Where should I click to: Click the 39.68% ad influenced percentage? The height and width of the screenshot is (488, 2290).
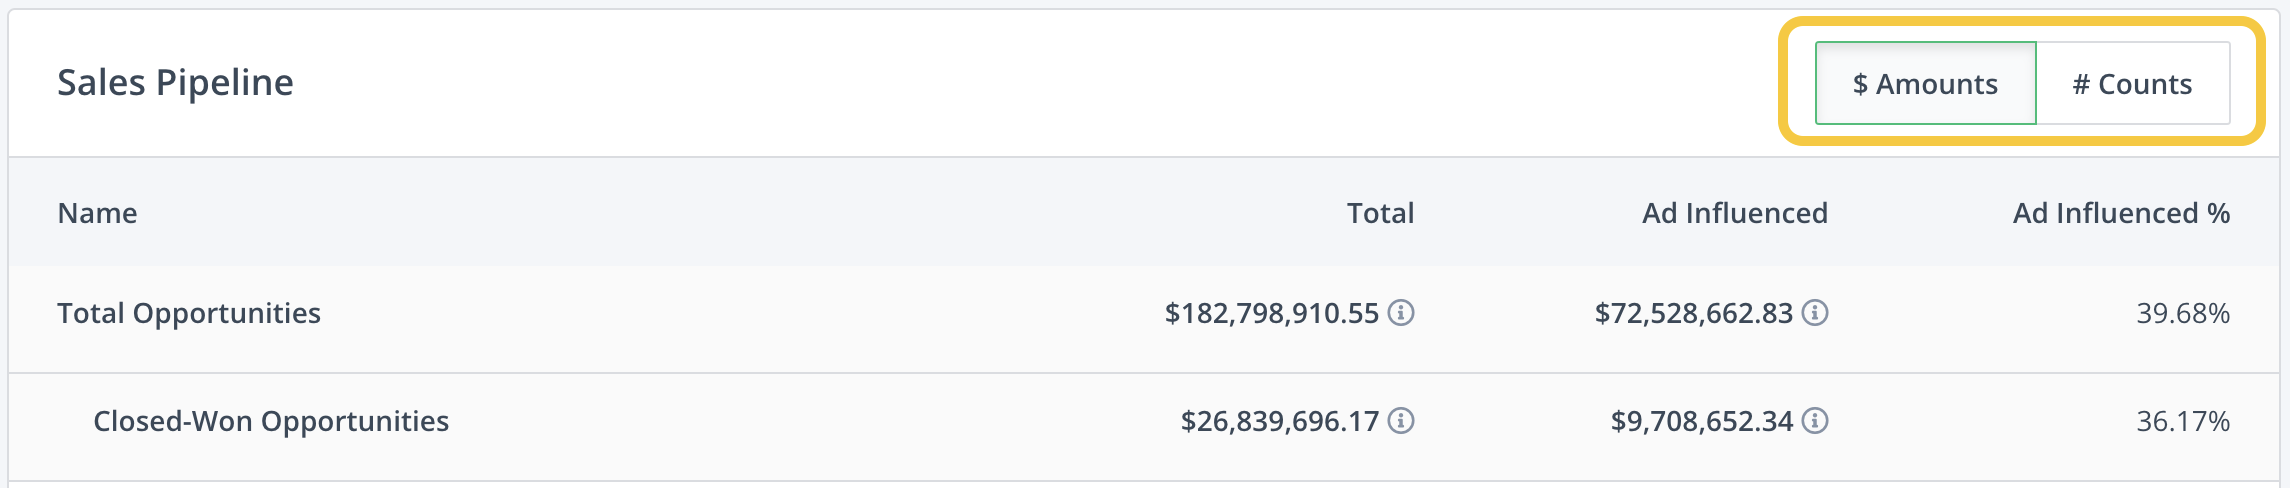[2183, 313]
